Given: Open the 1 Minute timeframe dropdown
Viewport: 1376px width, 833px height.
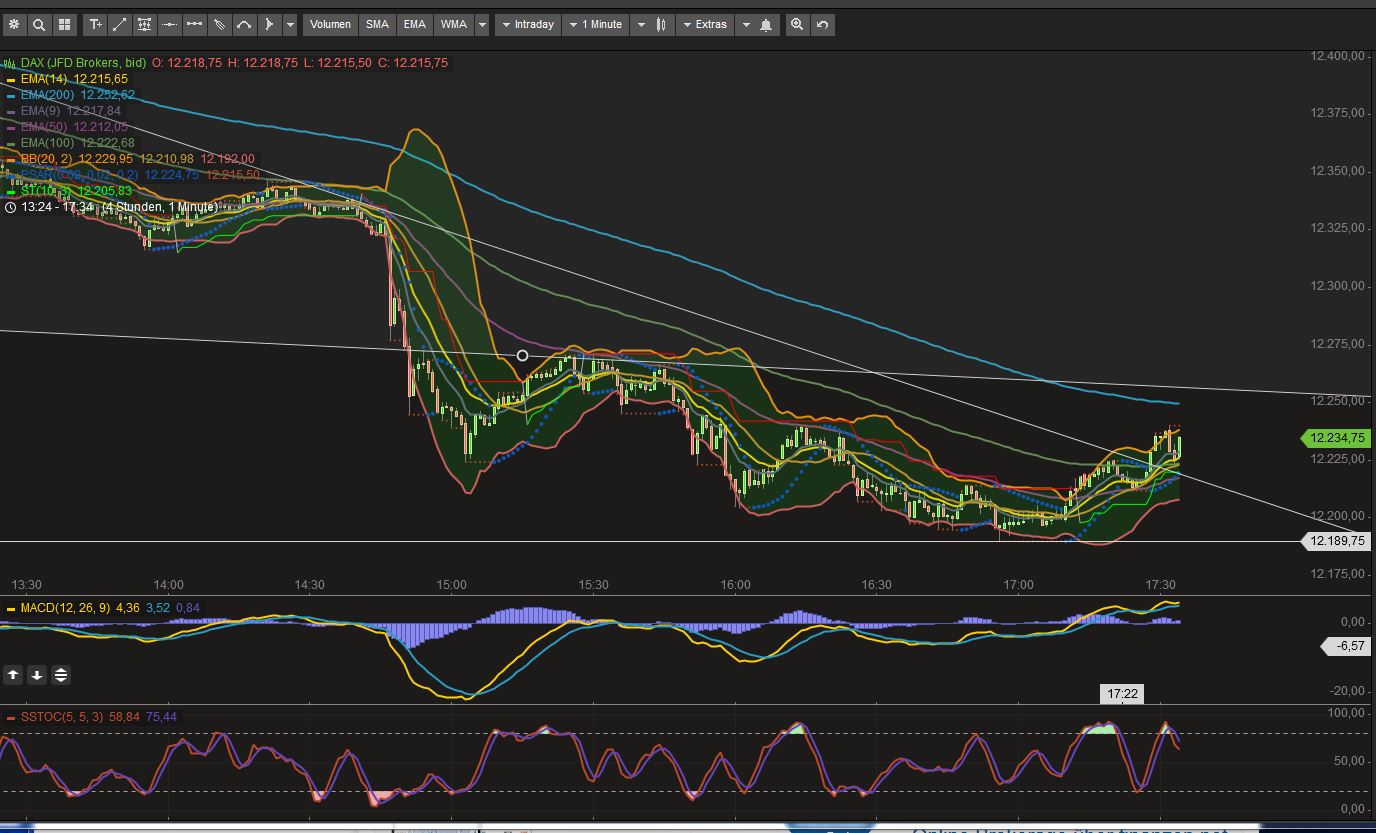Looking at the screenshot, I should (596, 24).
